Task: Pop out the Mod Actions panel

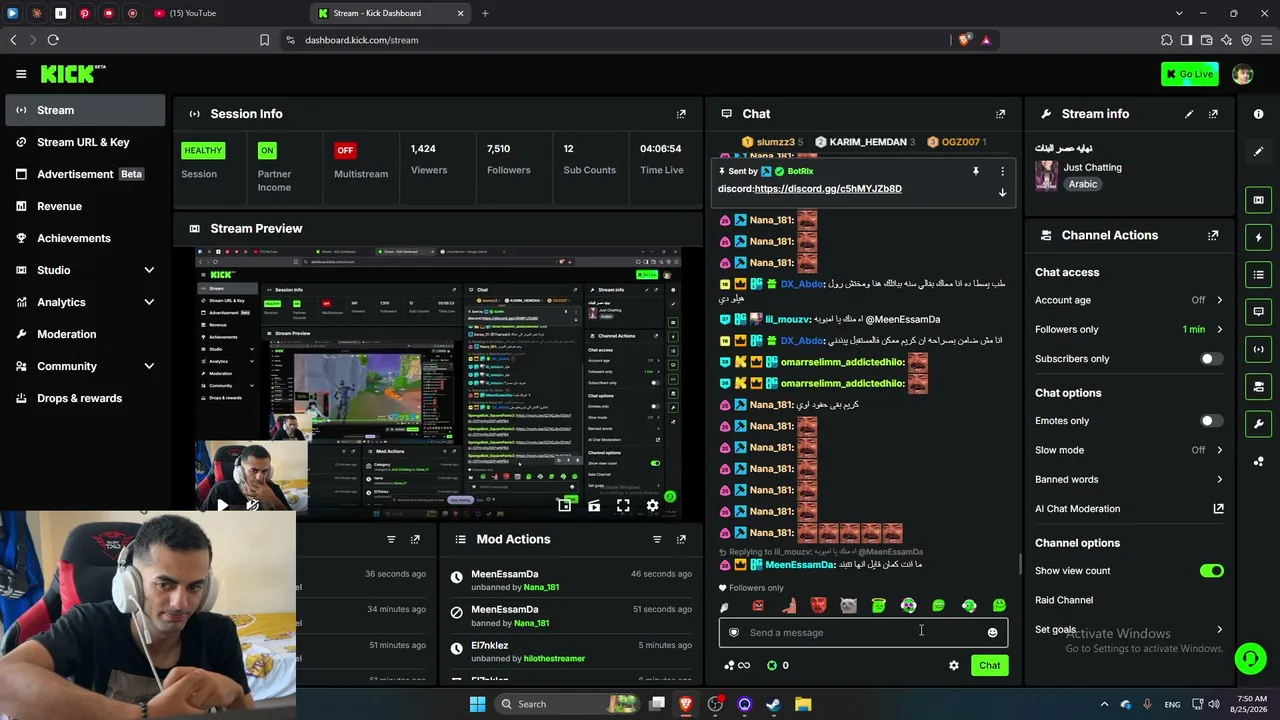Action: coord(681,539)
